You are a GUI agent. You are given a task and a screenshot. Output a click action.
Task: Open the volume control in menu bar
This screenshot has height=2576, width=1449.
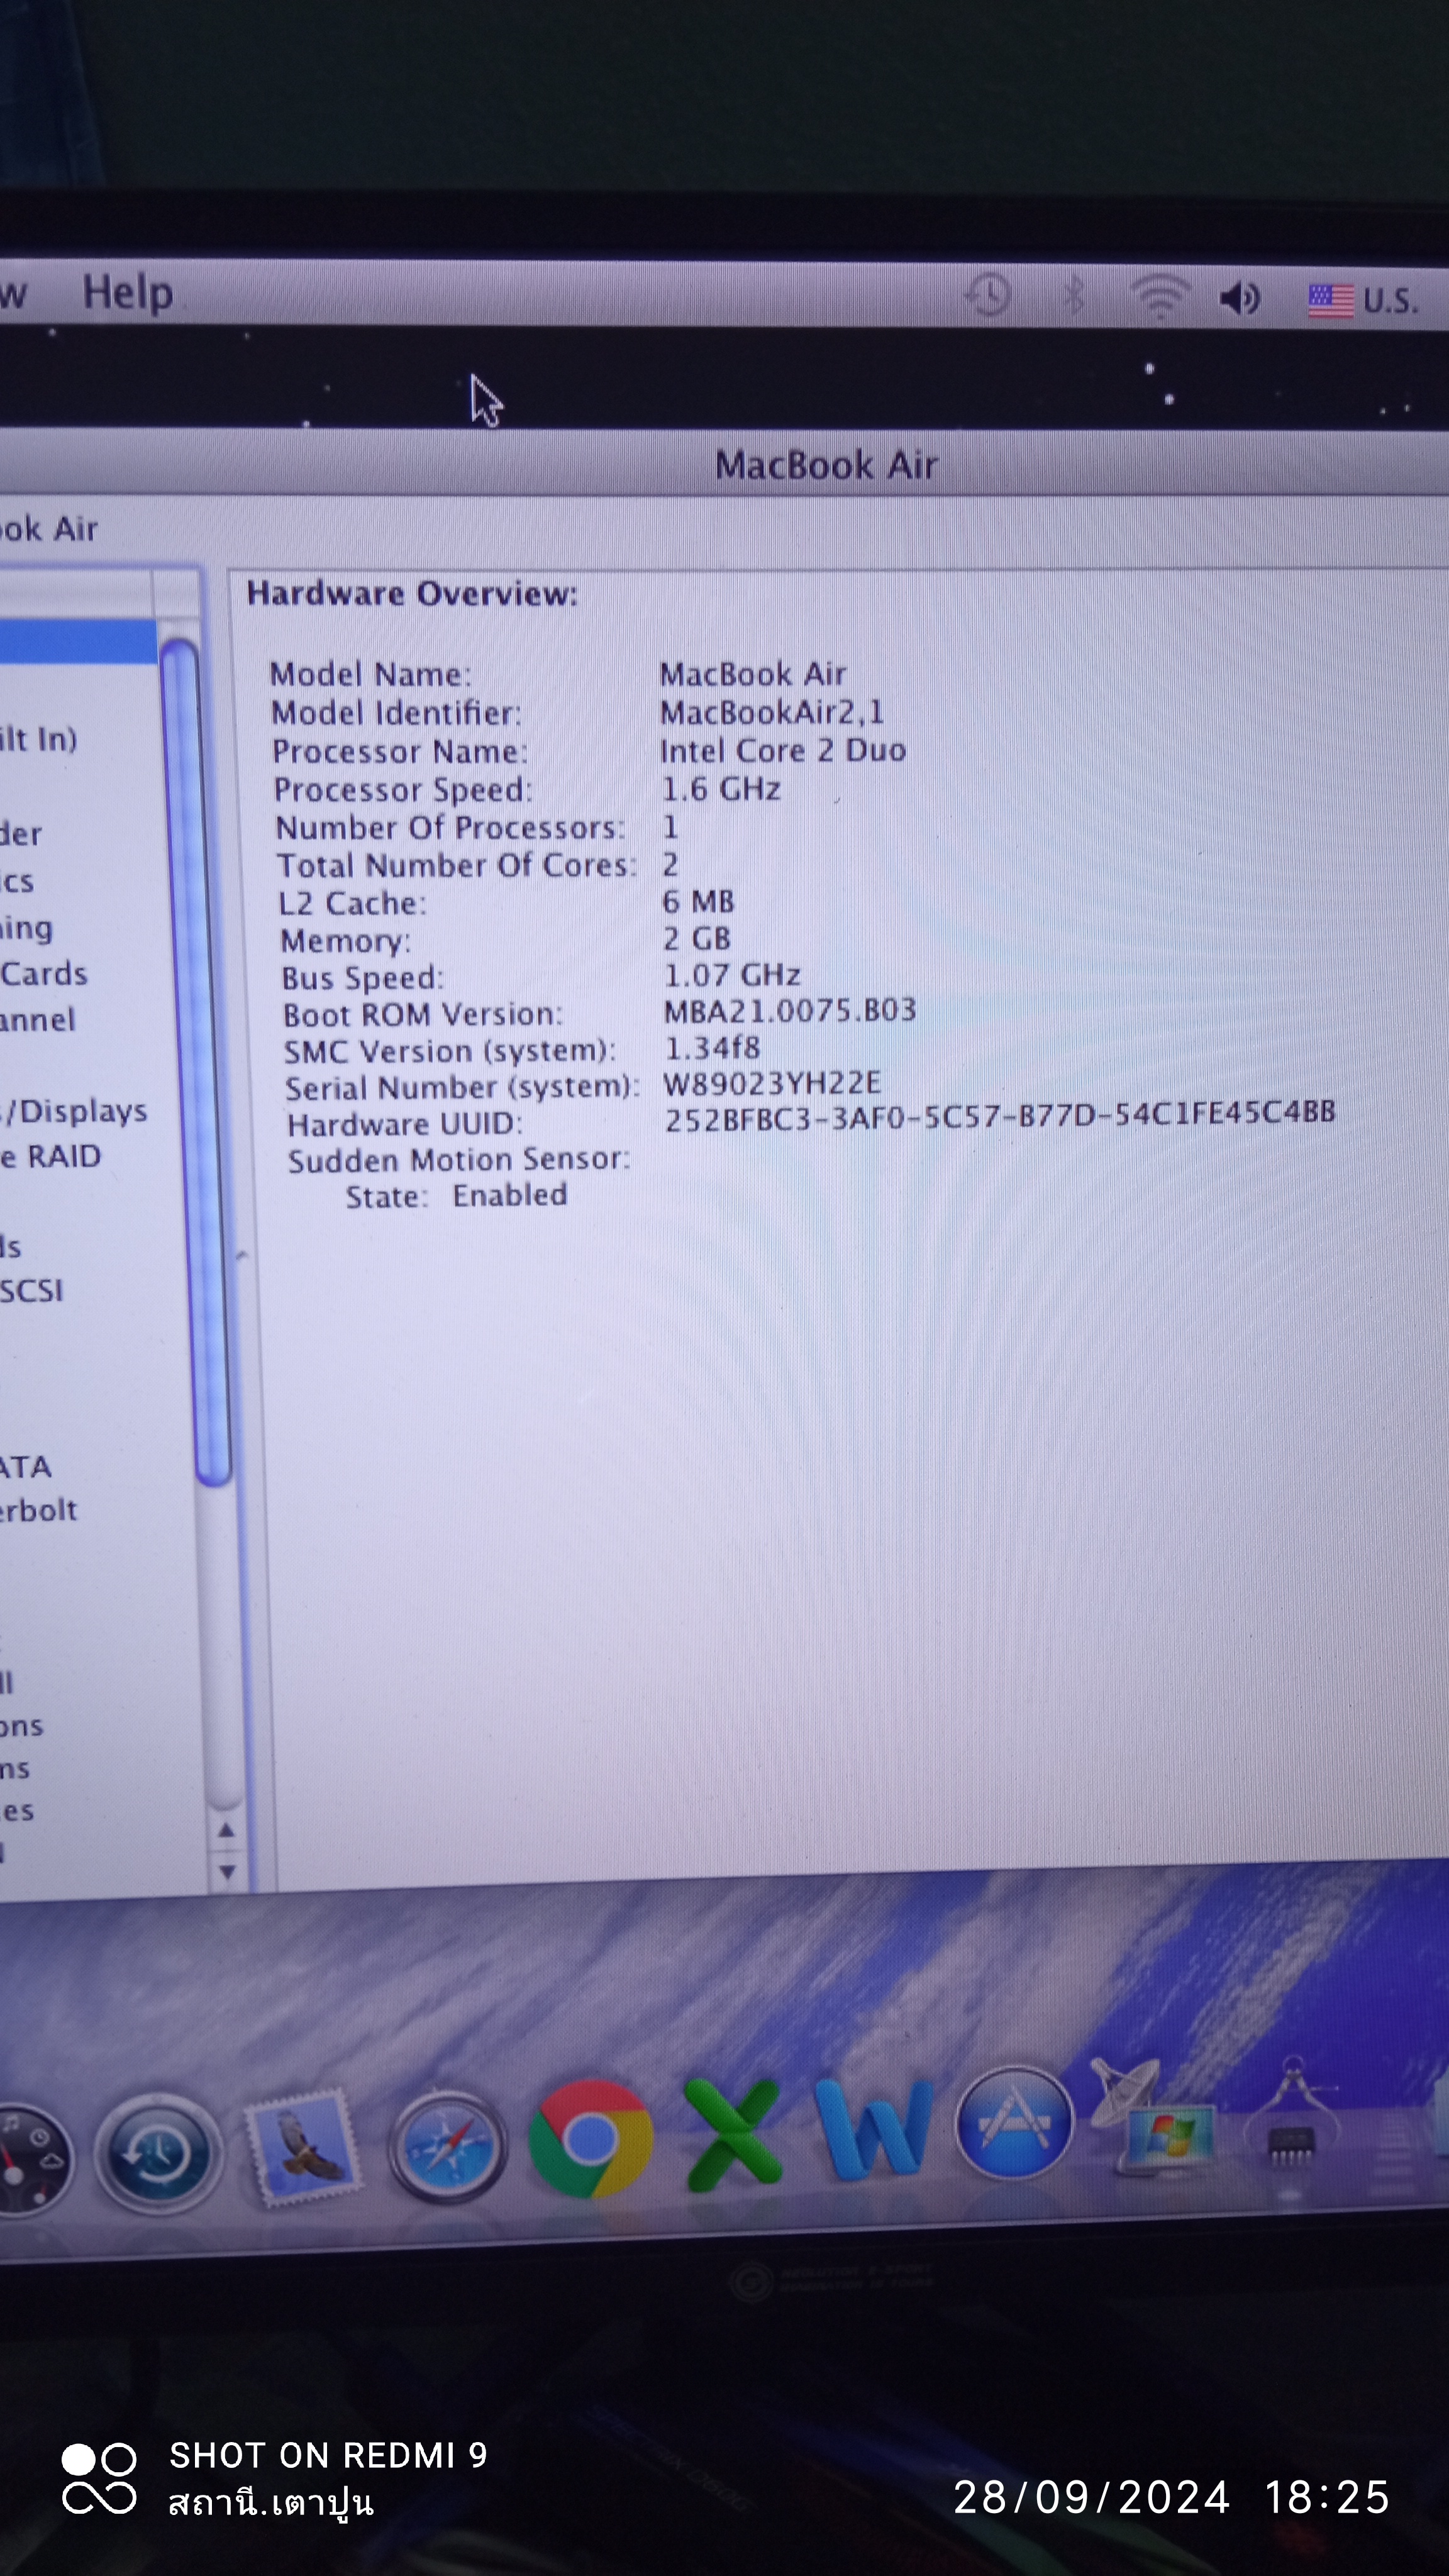(x=1240, y=298)
